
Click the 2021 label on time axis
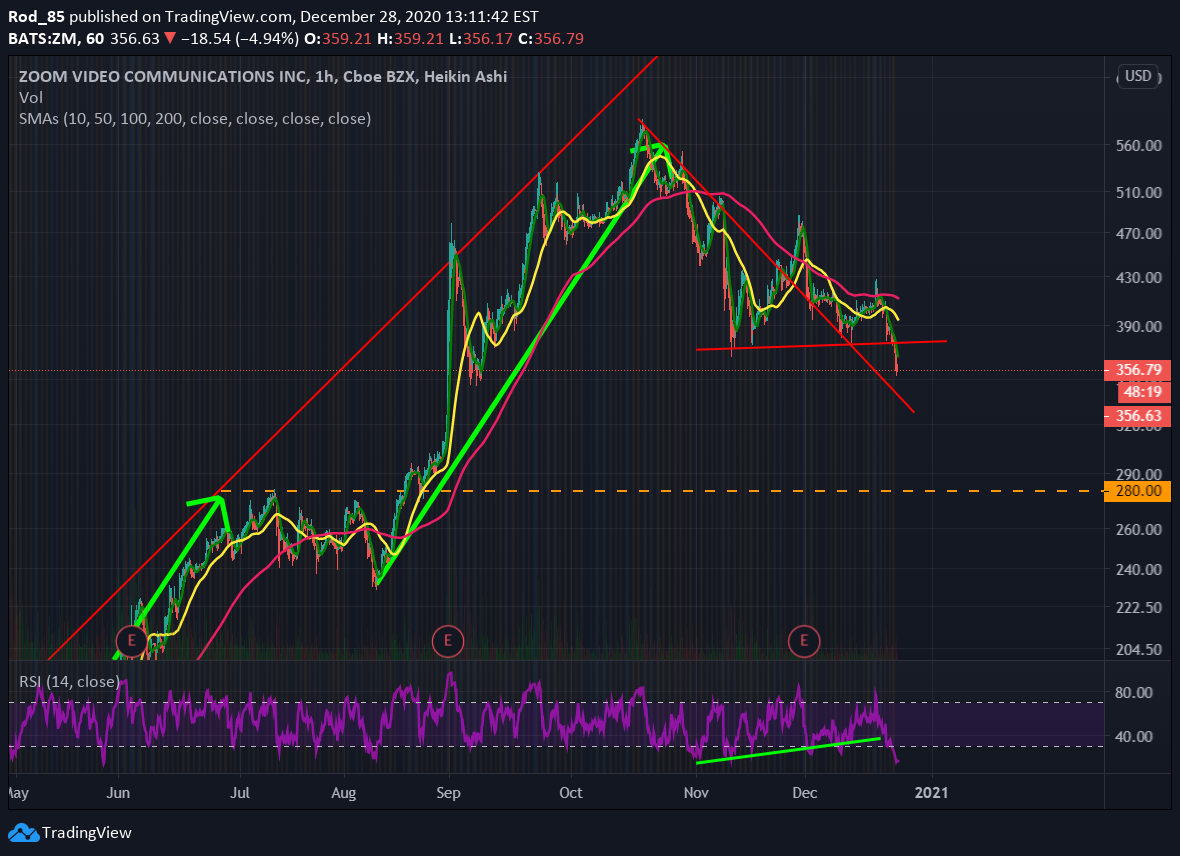932,793
